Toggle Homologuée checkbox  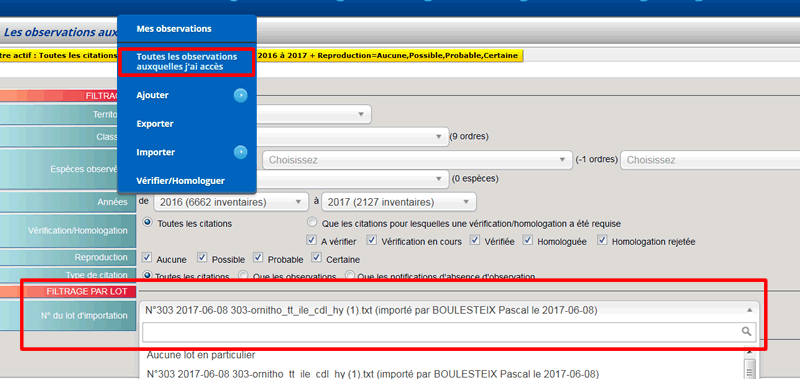[x=528, y=240]
